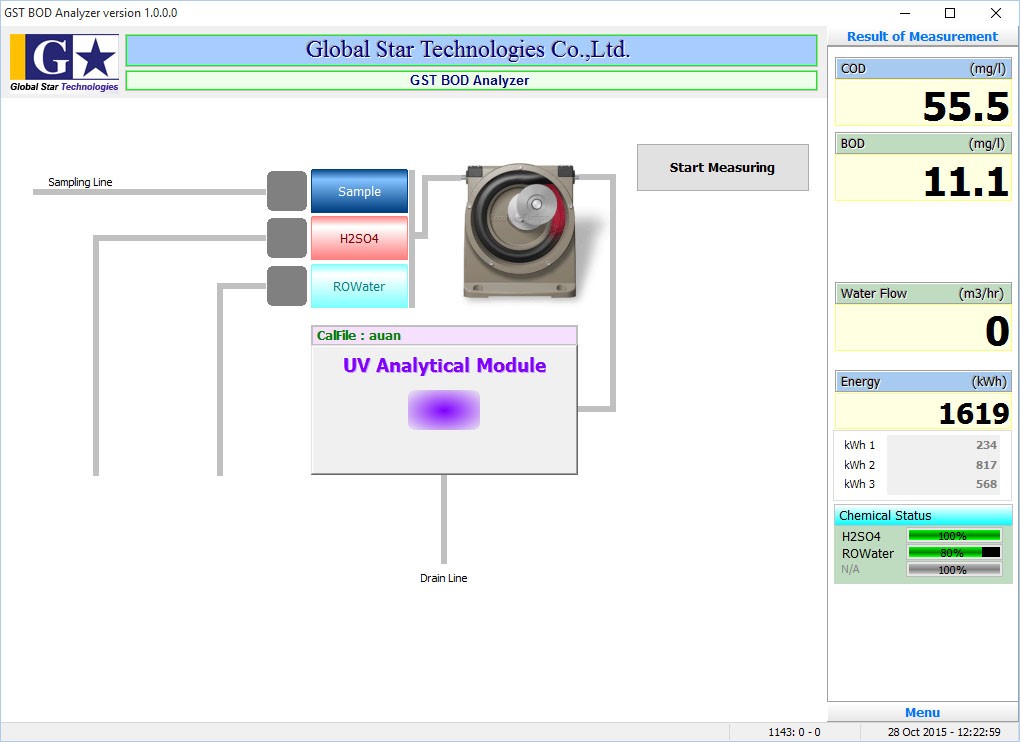The height and width of the screenshot is (742, 1020).
Task: Click the Global Star Technologies logo
Action: (64, 63)
